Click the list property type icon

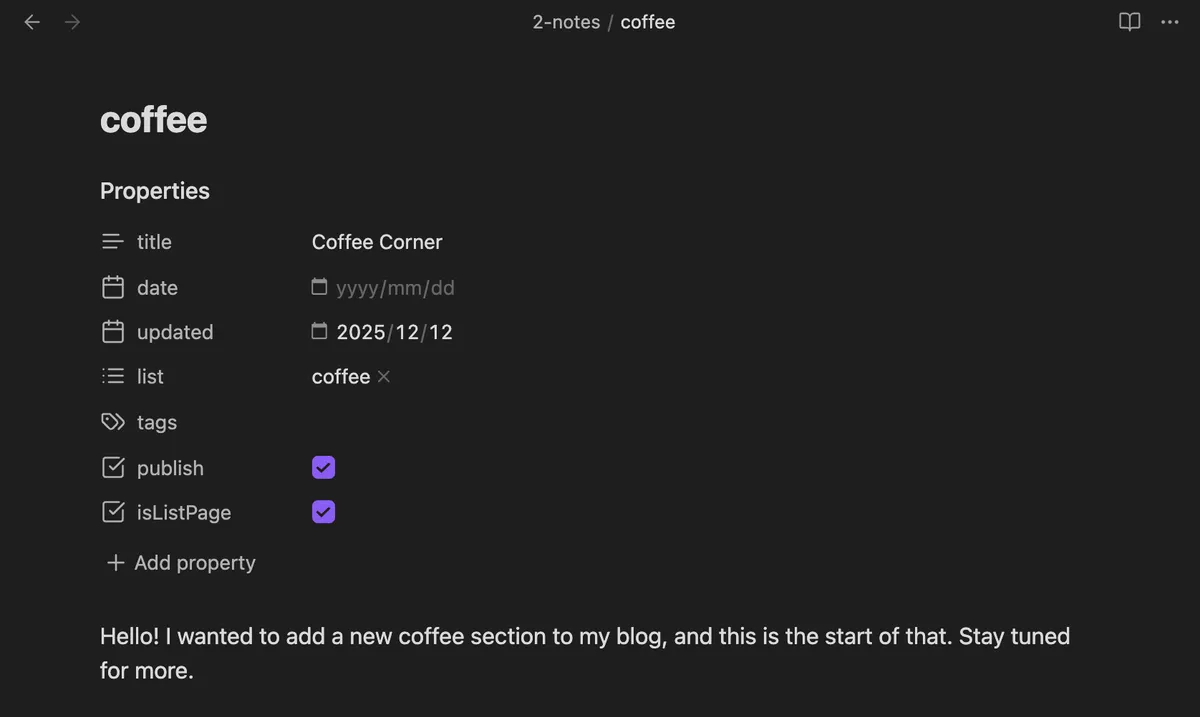click(x=113, y=377)
